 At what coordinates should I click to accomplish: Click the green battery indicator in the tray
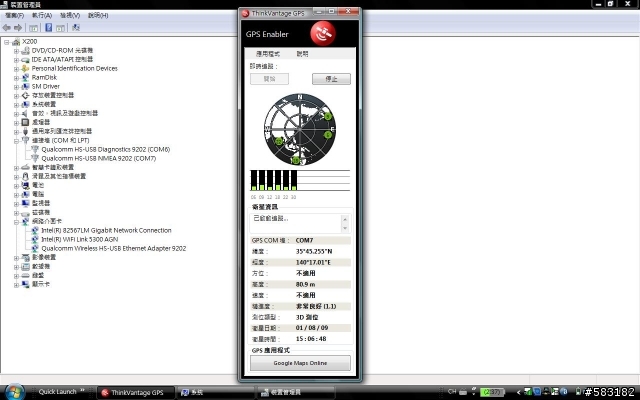coord(492,392)
